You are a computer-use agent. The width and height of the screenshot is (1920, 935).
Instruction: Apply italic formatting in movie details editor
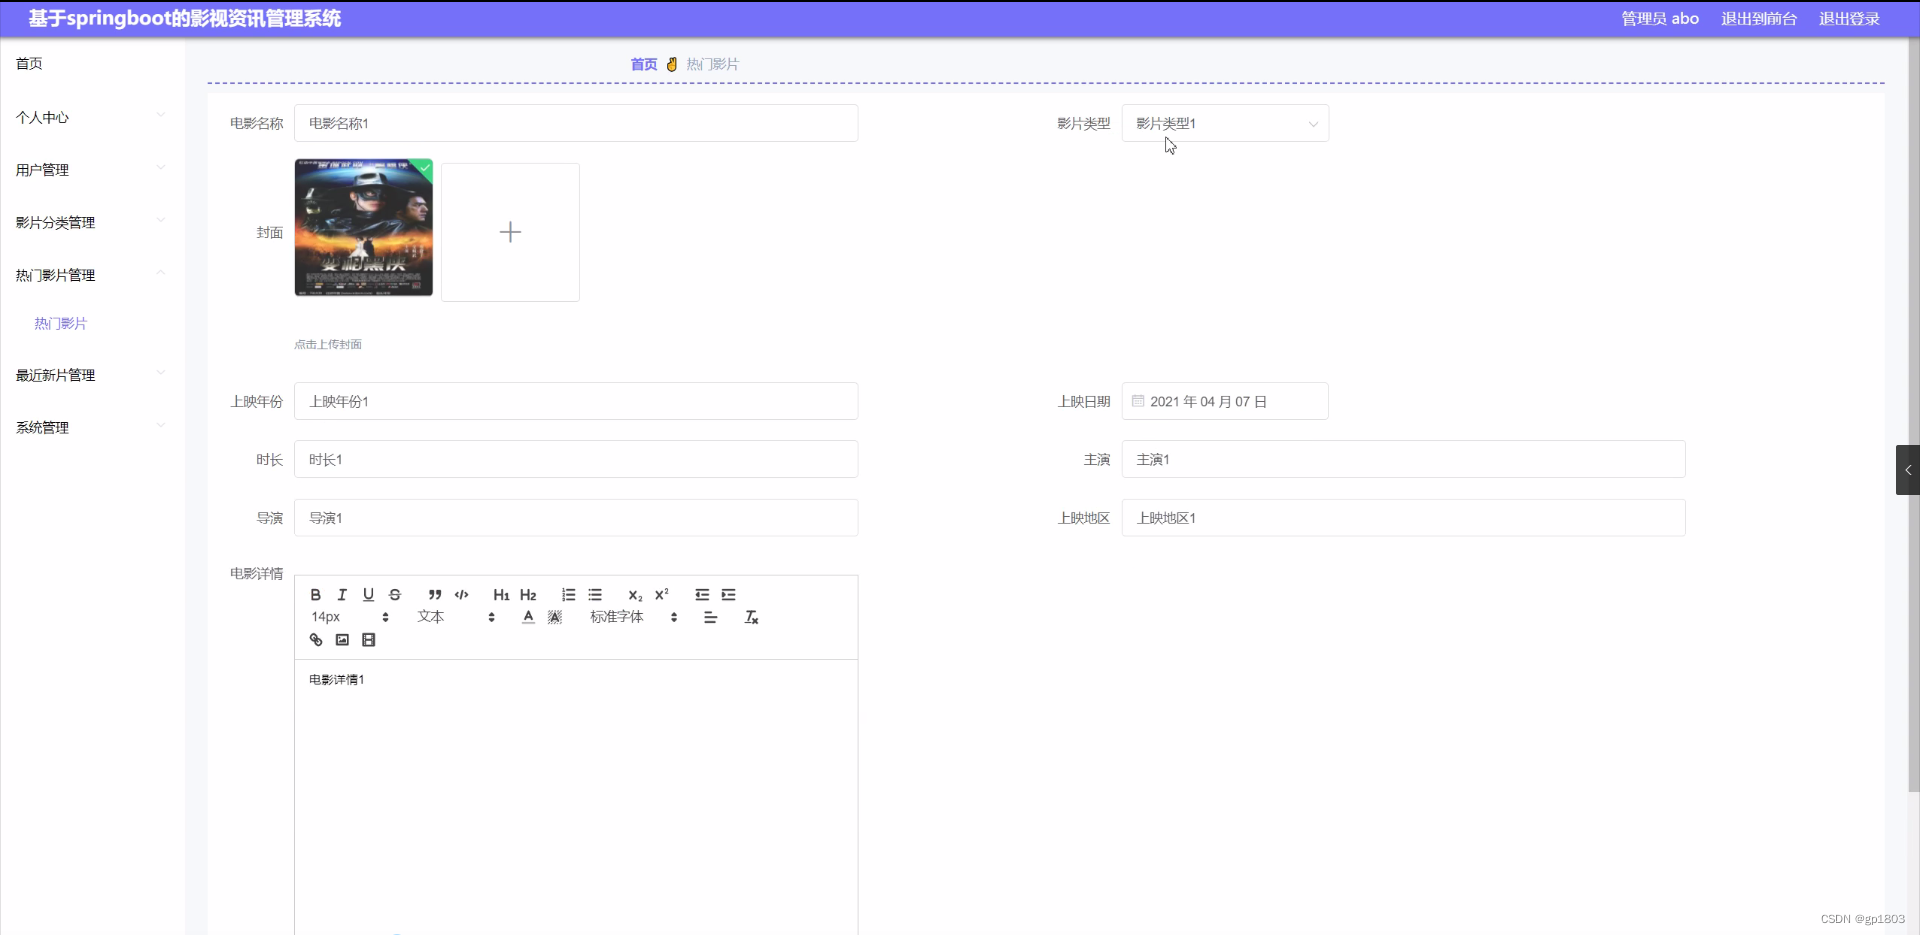point(341,594)
